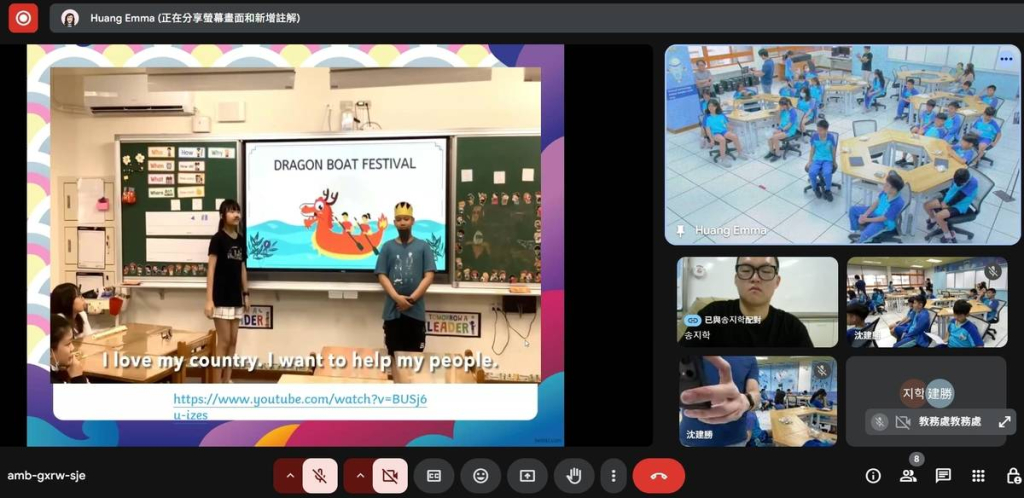Open options on Huang Emma's video tile
The height and width of the screenshot is (498, 1024).
coord(1006,59)
